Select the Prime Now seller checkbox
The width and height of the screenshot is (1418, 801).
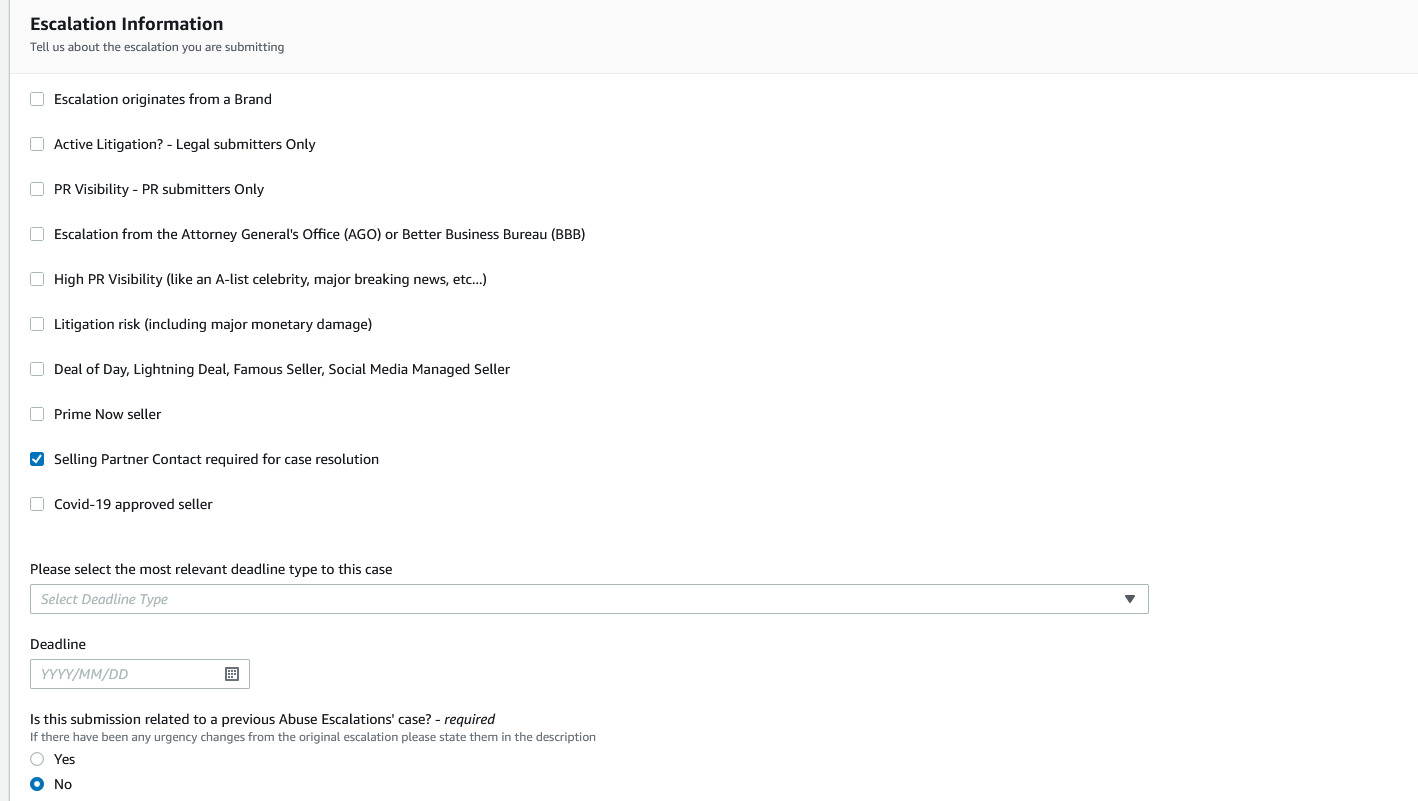coord(37,414)
